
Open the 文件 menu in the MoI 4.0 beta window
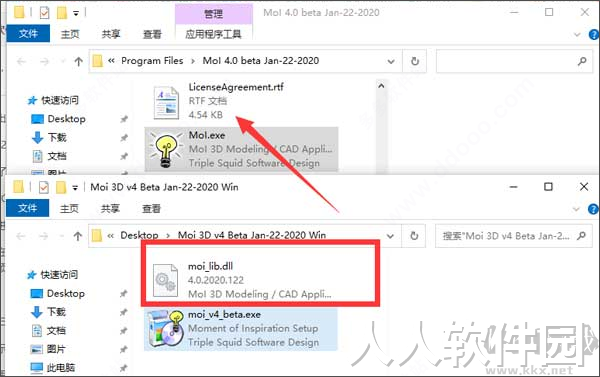pyautogui.click(x=28, y=34)
